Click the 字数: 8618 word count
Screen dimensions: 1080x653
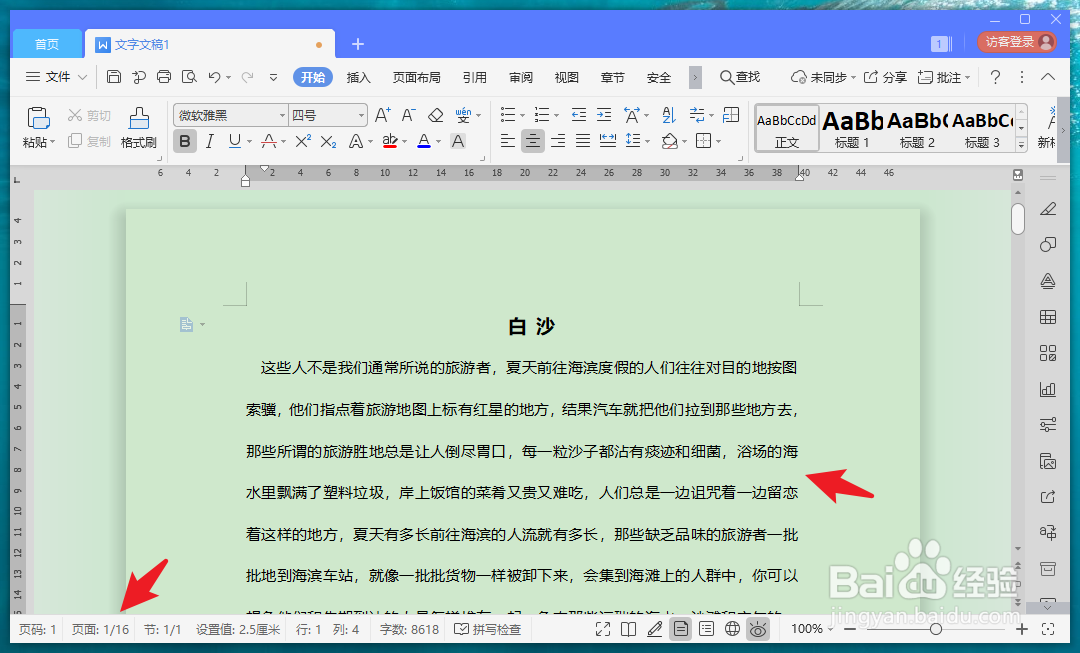click(409, 630)
